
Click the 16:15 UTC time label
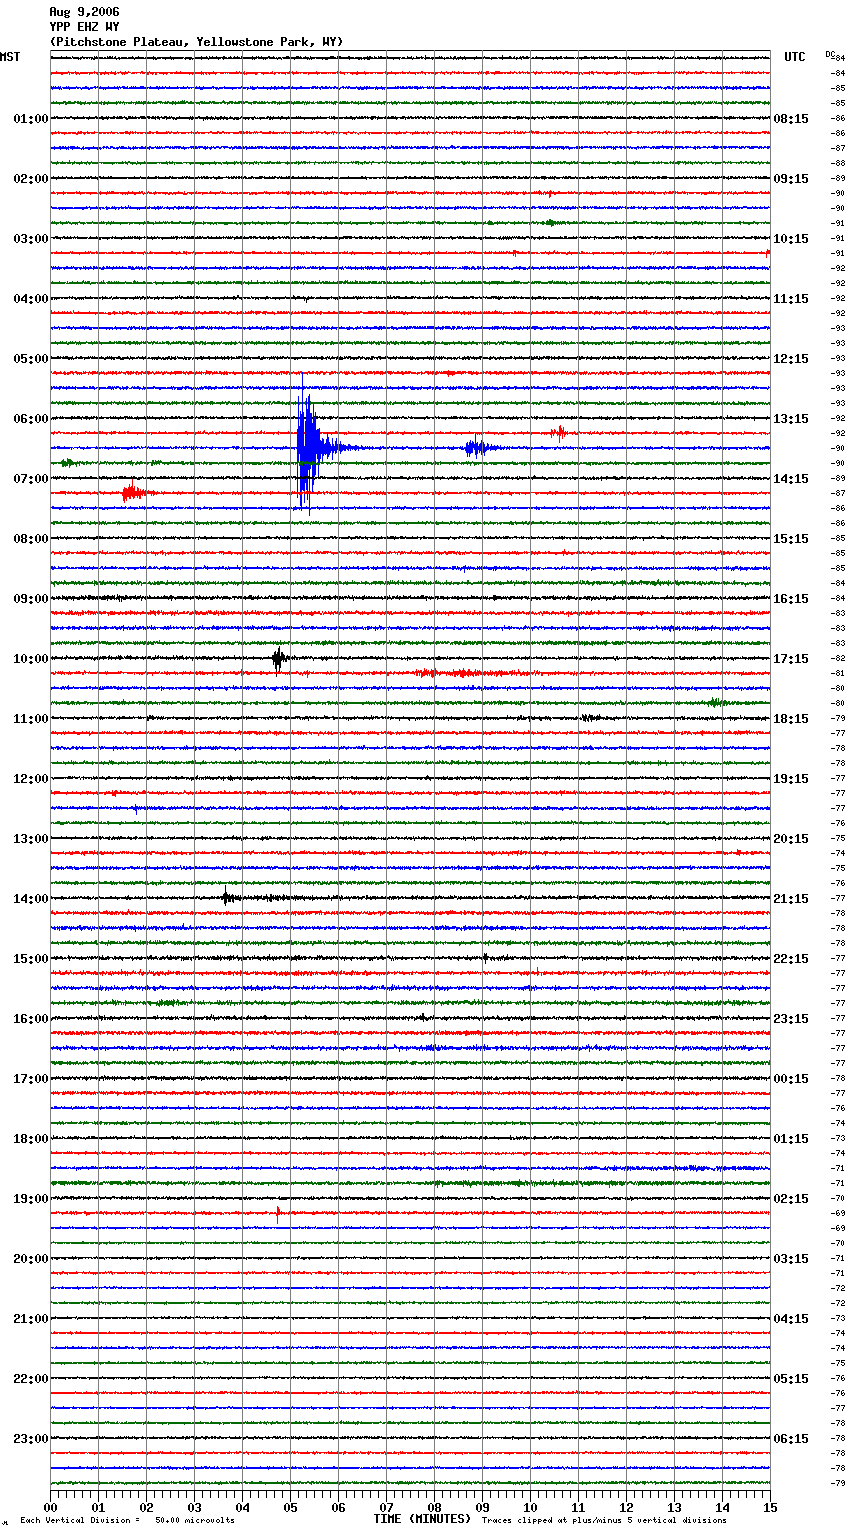[791, 599]
